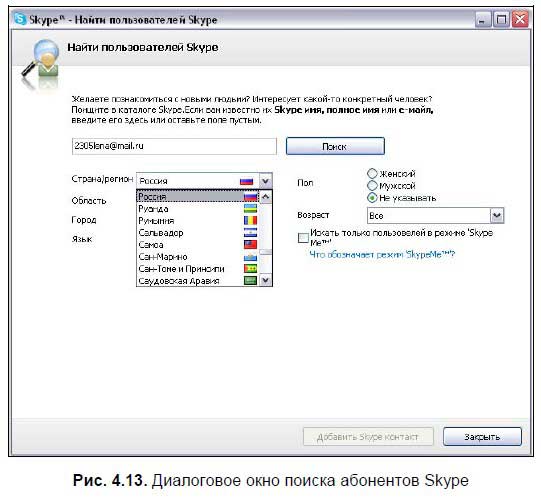Select the Мужской gender radio button
The height and width of the screenshot is (497, 541).
click(x=372, y=186)
